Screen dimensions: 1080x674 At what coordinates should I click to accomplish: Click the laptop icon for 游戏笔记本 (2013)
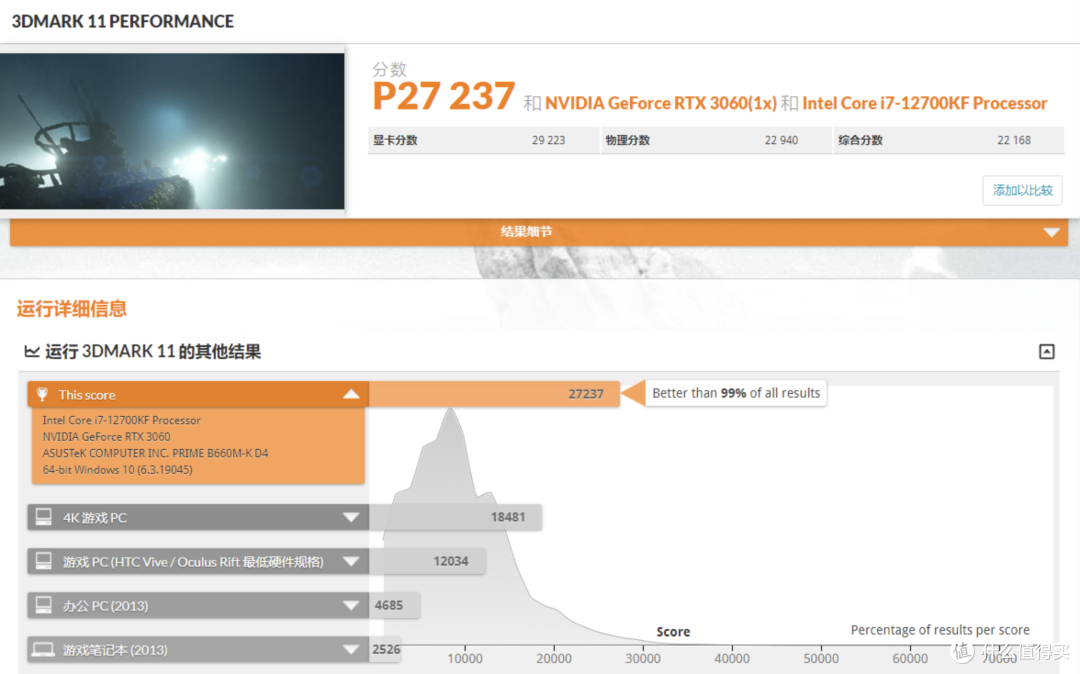click(x=43, y=649)
